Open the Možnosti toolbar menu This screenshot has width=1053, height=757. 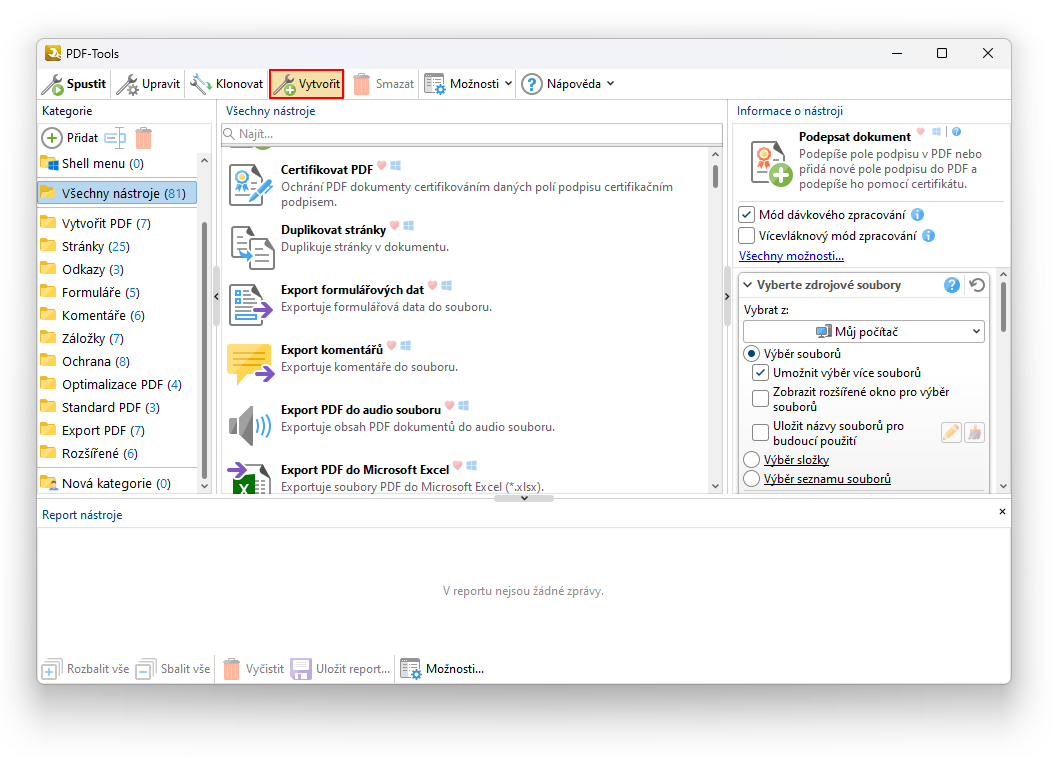click(468, 84)
